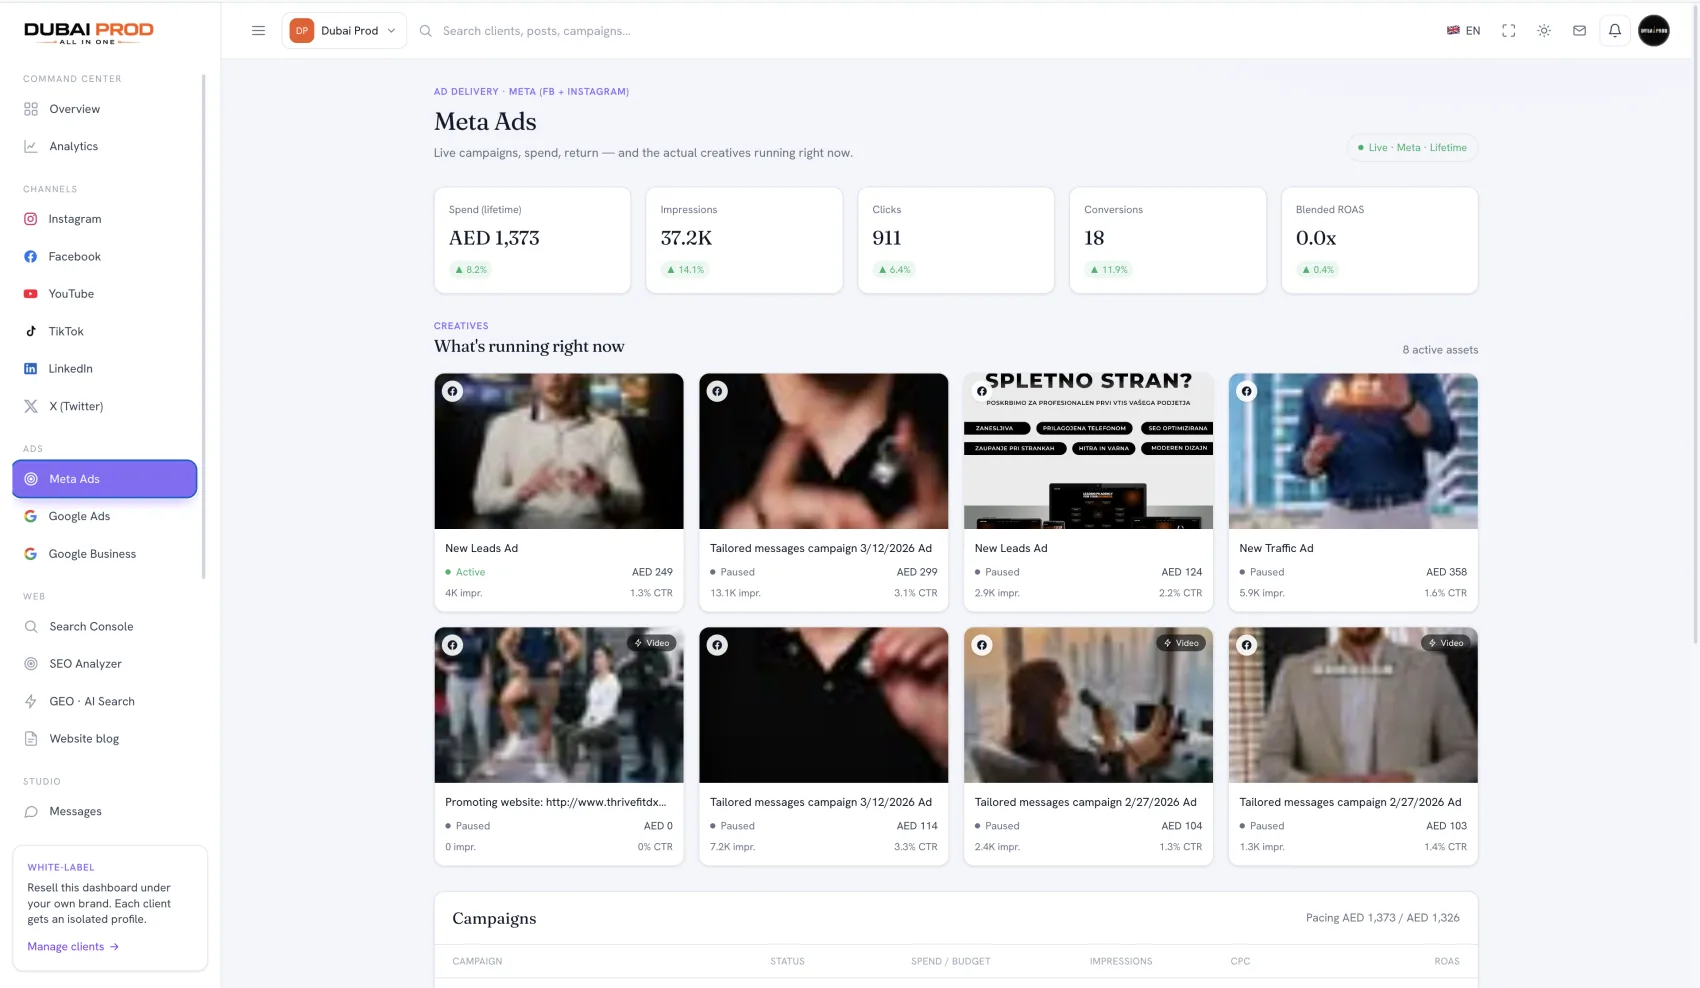Viewport: 1700px width, 988px height.
Task: Open the user profile avatar menu
Action: [x=1653, y=31]
